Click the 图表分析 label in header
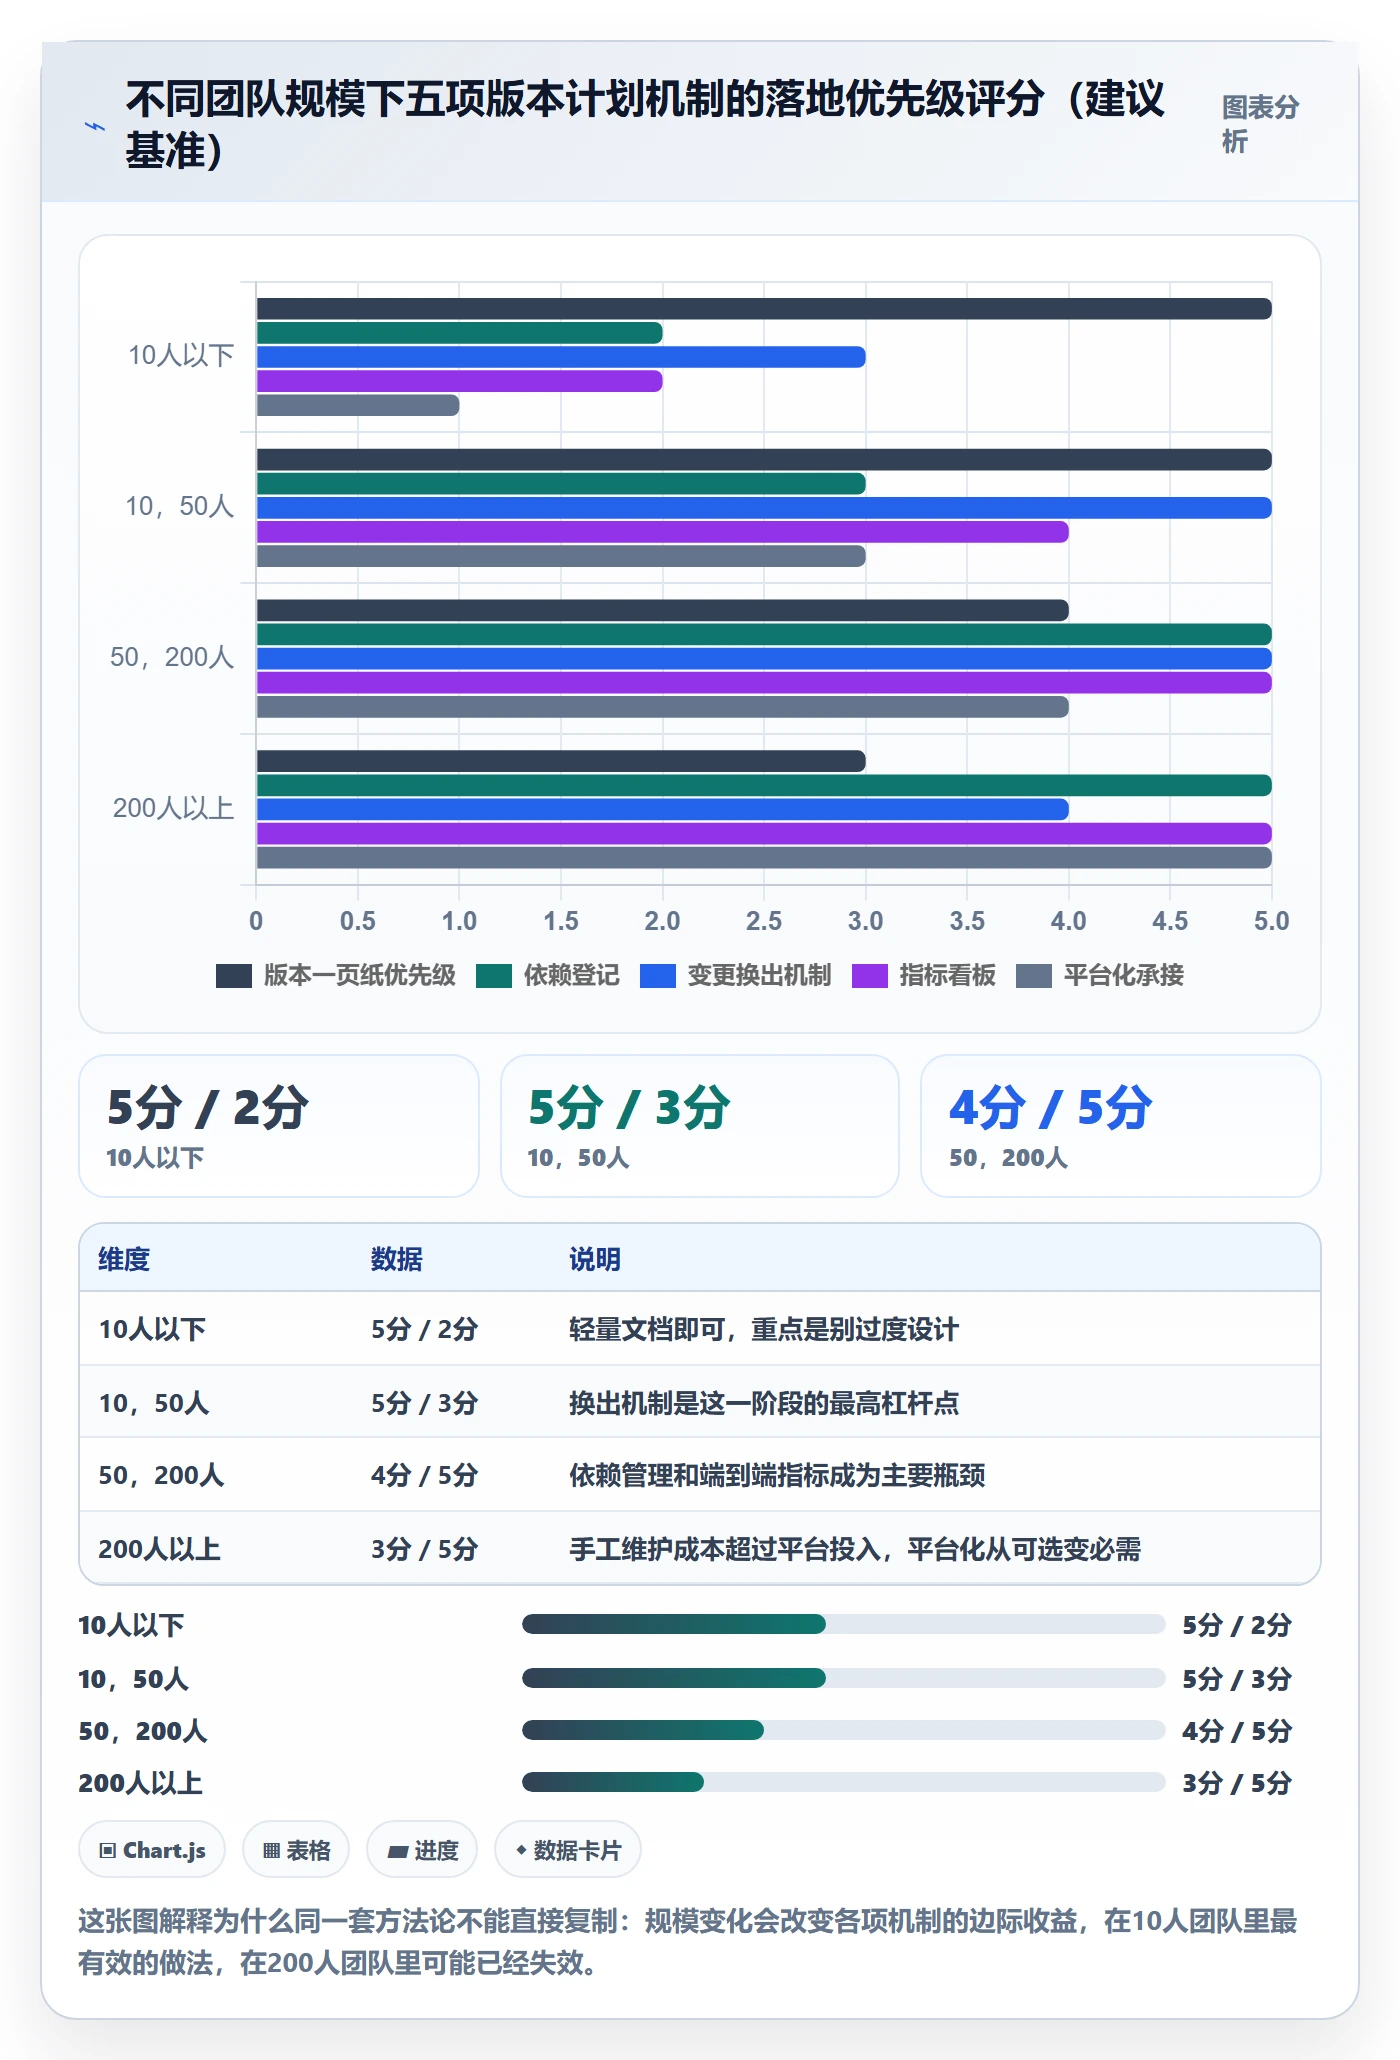The height and width of the screenshot is (2060, 1400). 1260,124
